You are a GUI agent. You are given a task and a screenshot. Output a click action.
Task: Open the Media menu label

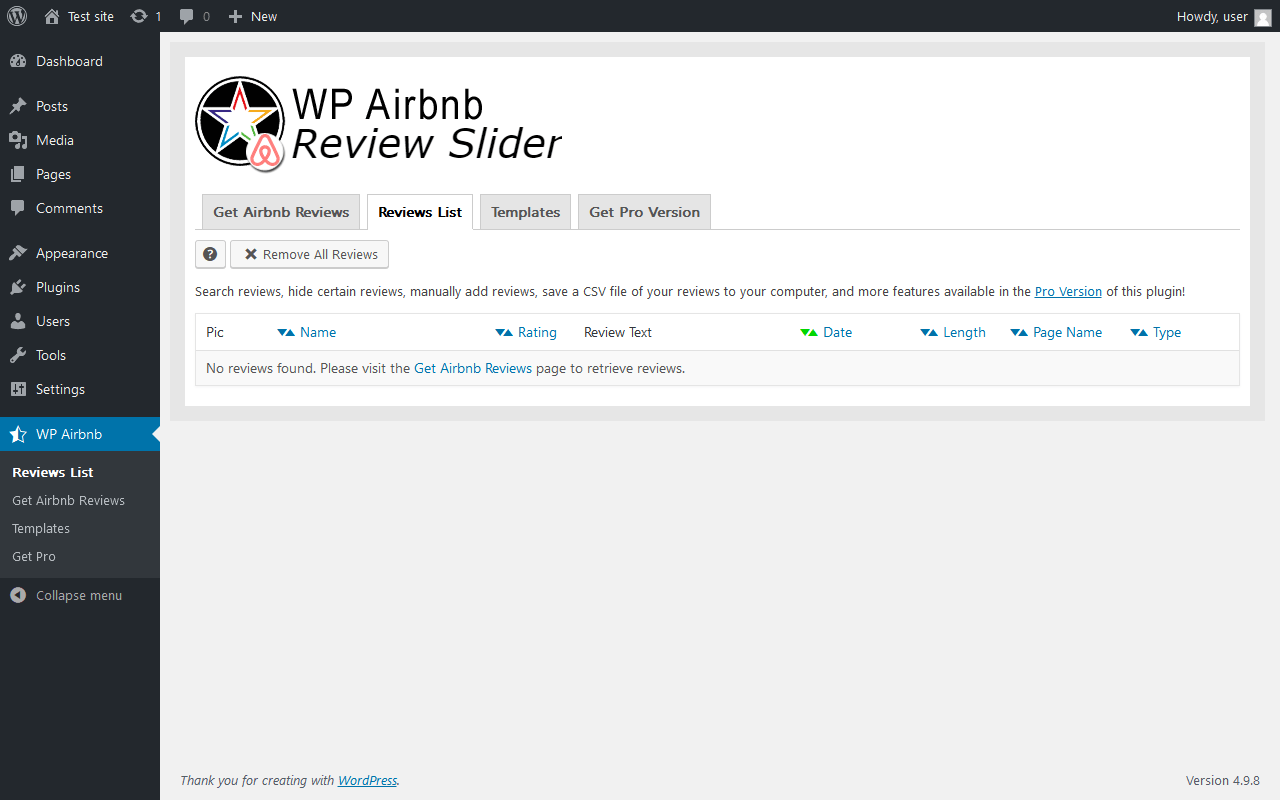[x=55, y=140]
